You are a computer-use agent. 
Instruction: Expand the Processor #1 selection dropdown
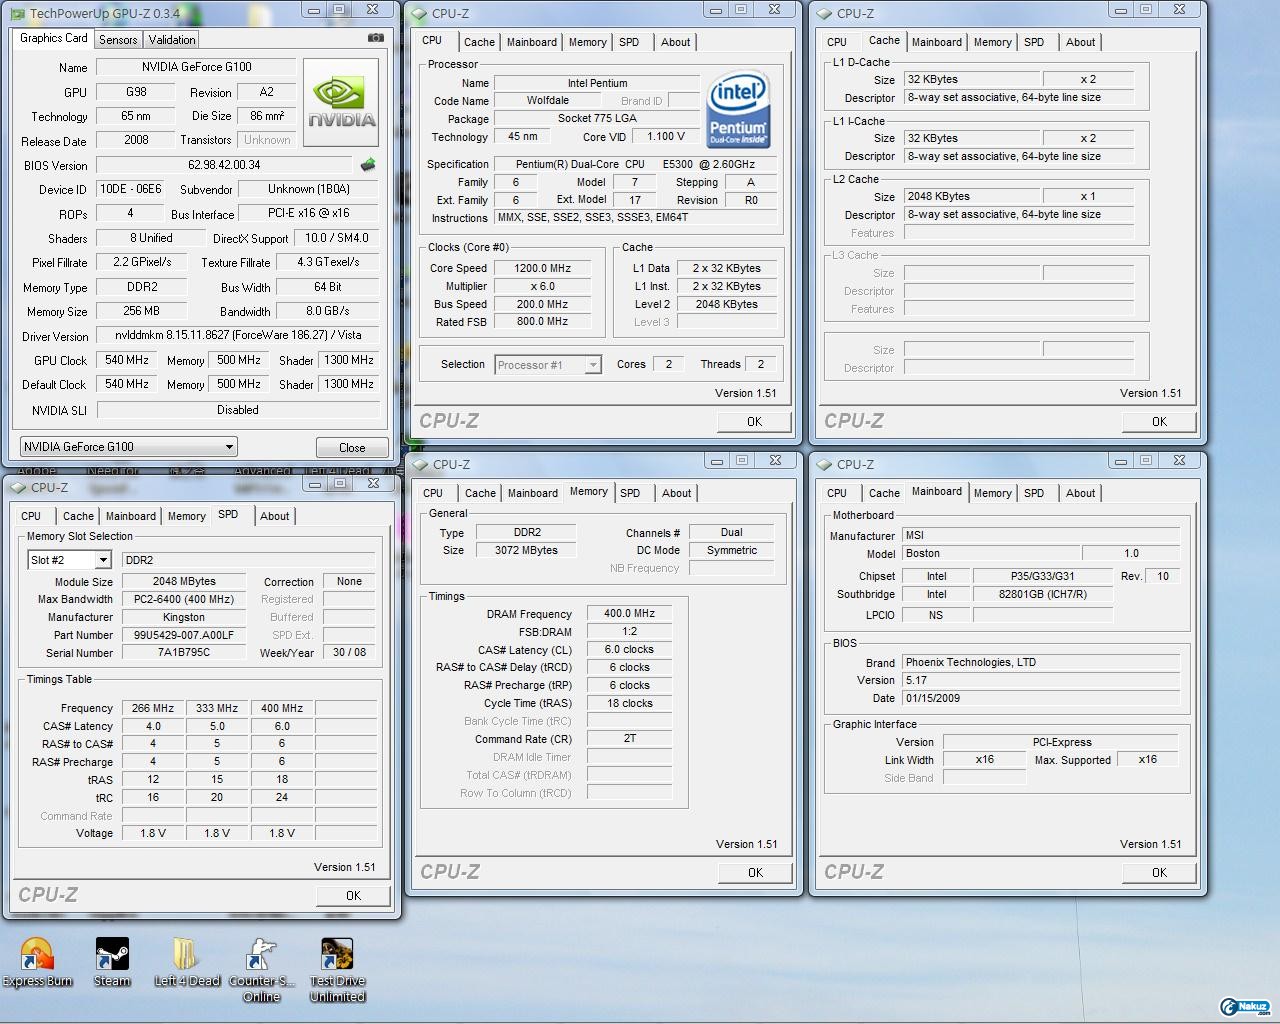click(x=592, y=365)
